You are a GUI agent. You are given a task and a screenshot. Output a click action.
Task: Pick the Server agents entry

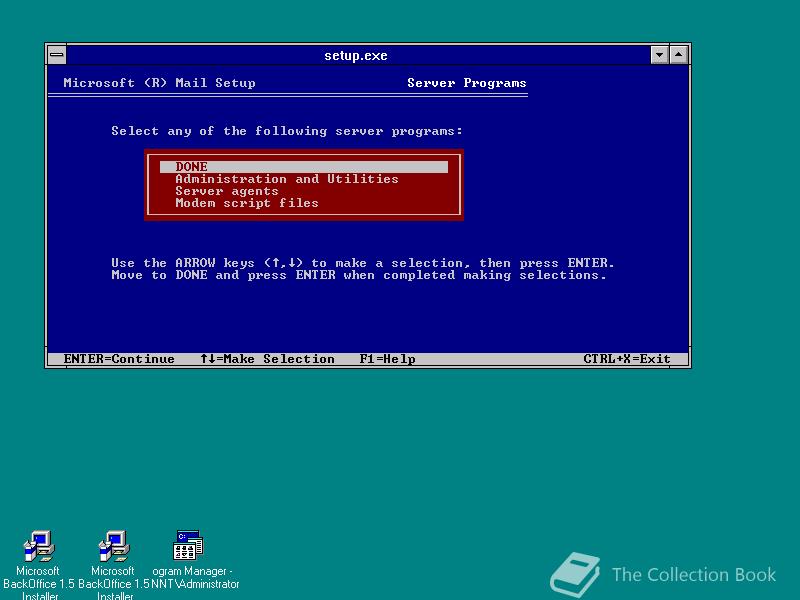(x=227, y=191)
